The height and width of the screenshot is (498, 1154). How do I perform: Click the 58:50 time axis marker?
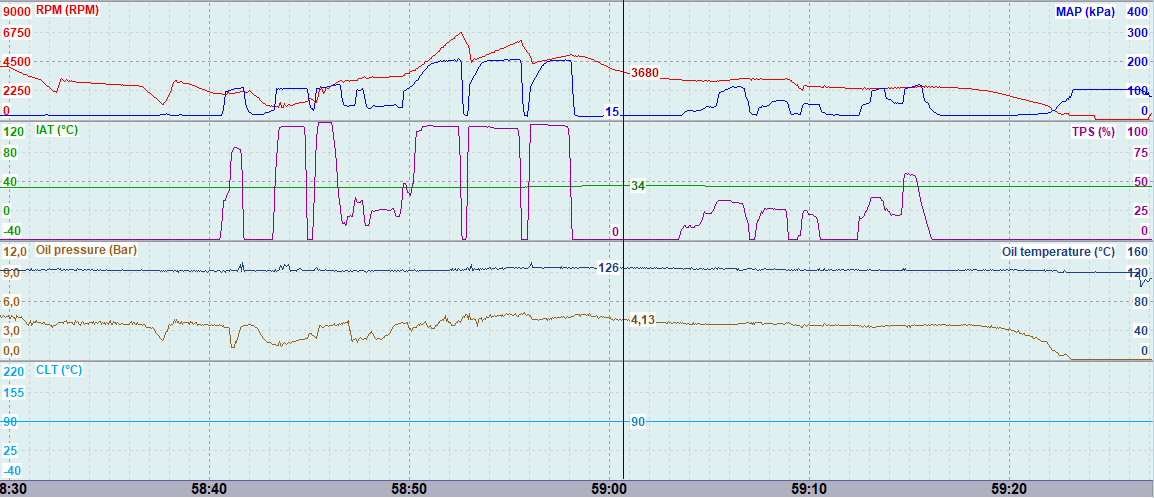(408, 490)
